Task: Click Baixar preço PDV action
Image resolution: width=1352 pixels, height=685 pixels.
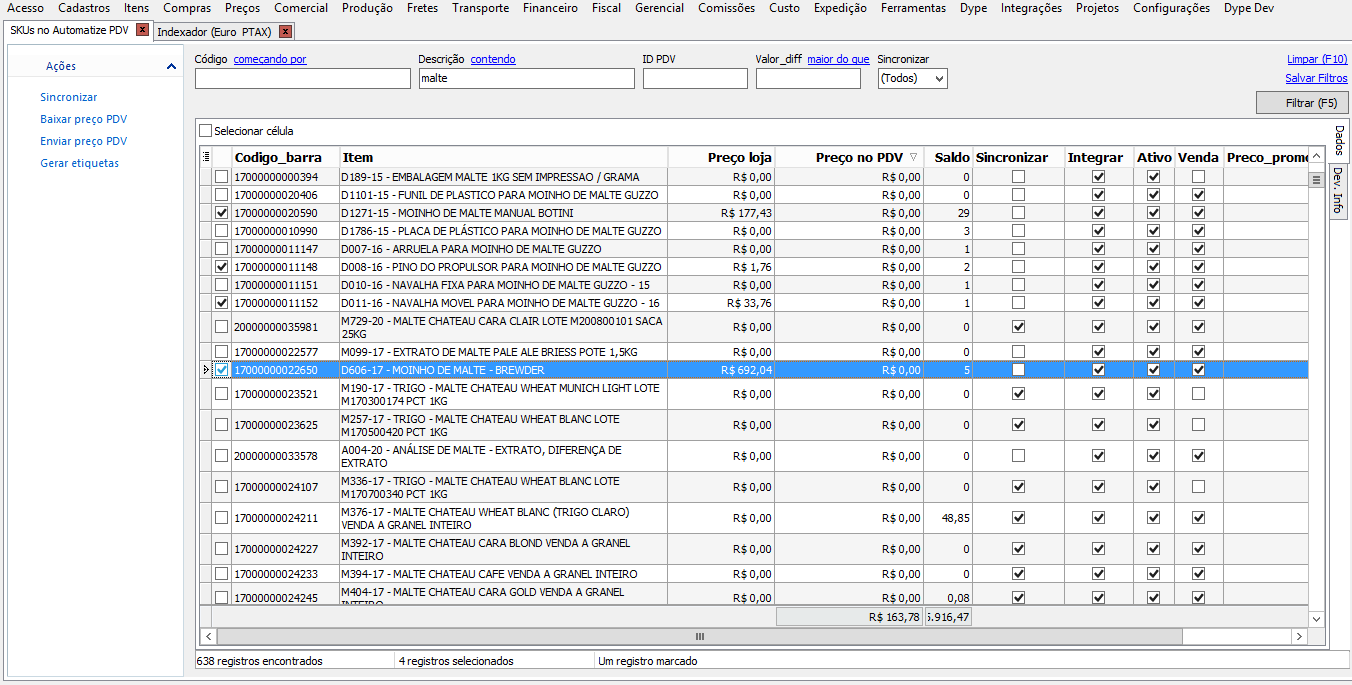Action: point(83,119)
